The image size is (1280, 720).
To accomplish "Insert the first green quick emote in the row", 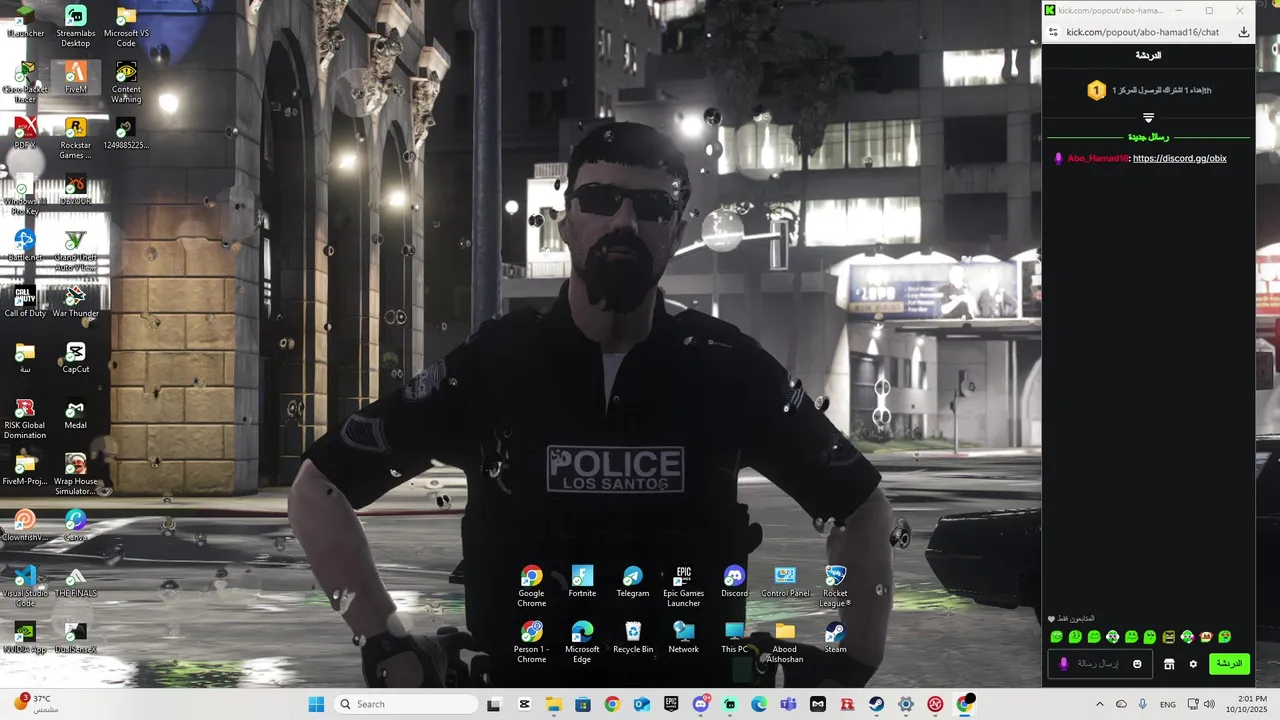I will (1057, 637).
